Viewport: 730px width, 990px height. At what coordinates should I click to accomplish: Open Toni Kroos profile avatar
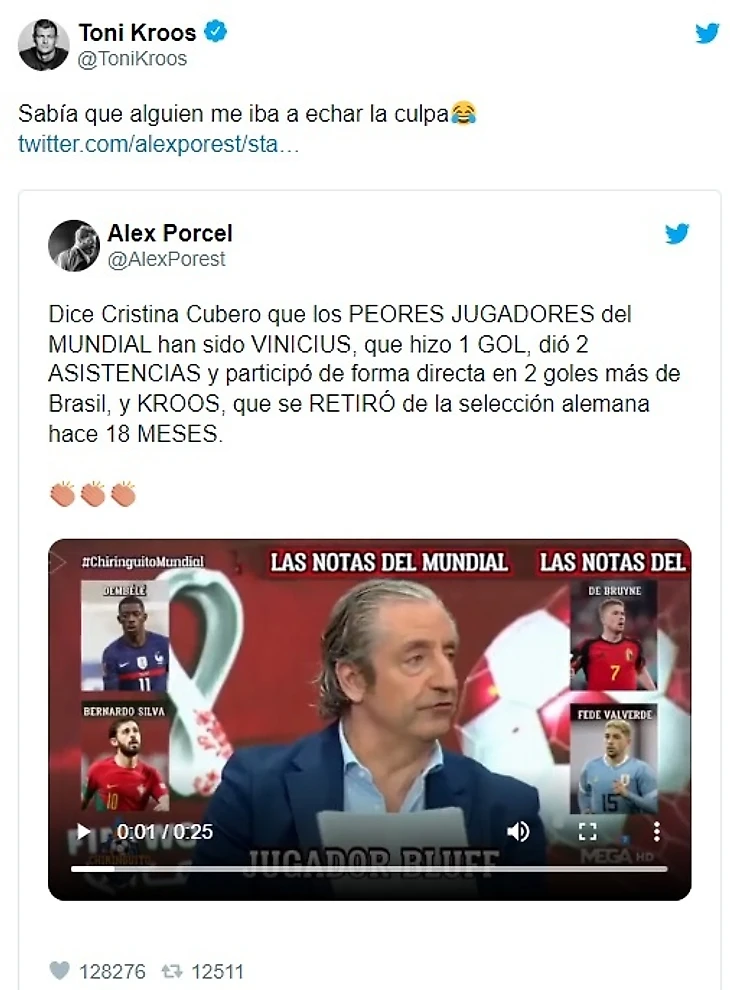(x=44, y=45)
